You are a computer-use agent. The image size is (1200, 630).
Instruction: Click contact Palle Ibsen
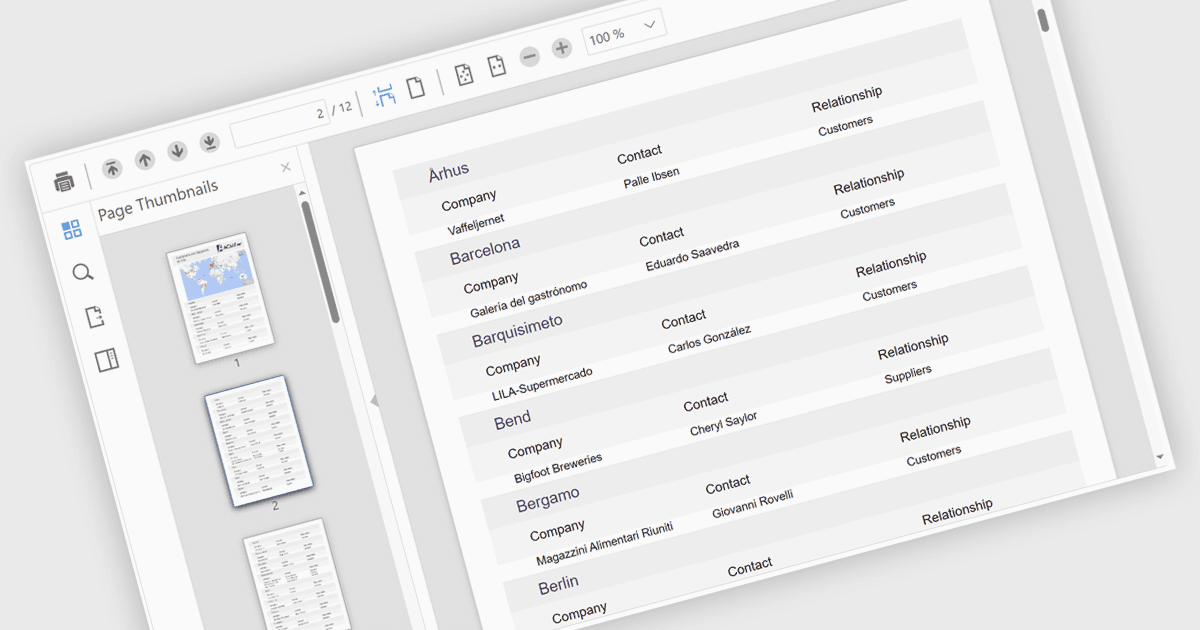[x=652, y=176]
